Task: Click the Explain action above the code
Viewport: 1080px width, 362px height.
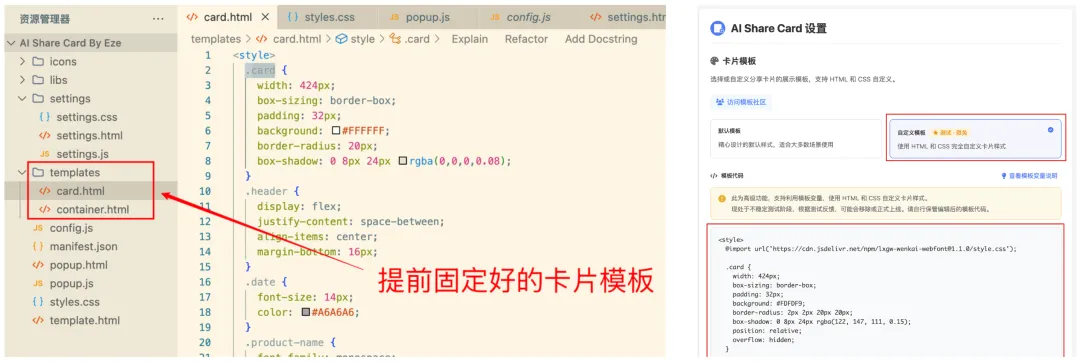Action: [x=470, y=39]
